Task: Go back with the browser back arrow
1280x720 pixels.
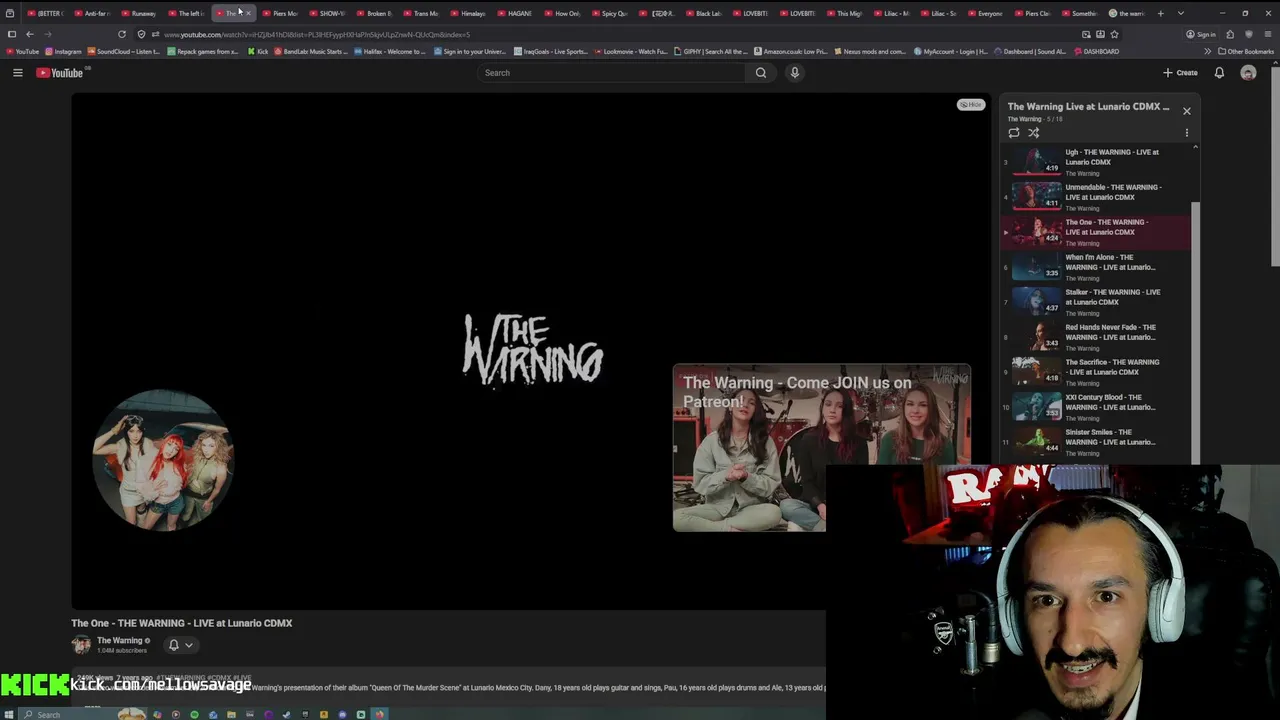Action: click(x=29, y=34)
